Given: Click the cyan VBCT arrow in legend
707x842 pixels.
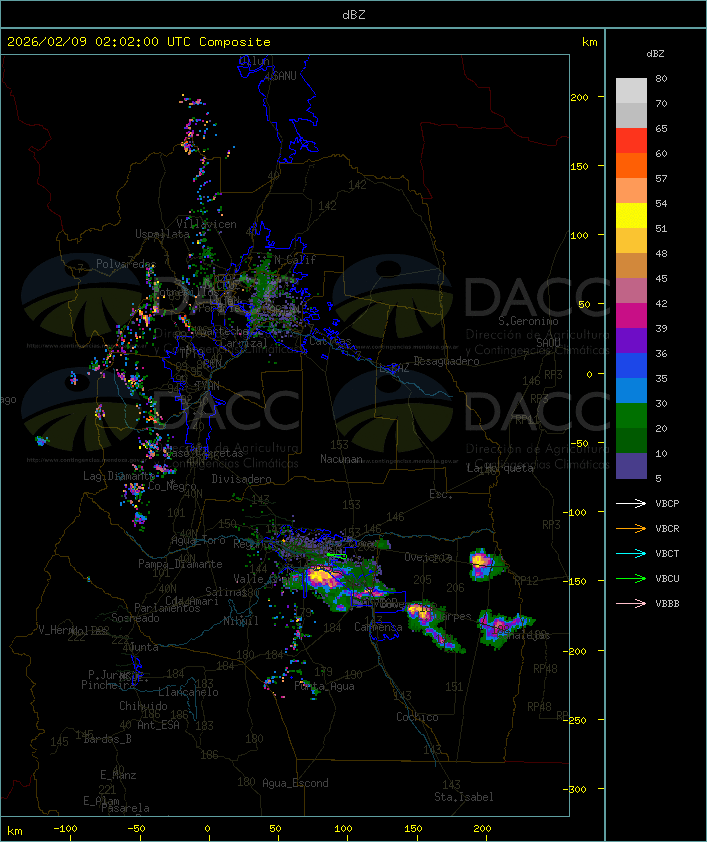Looking at the screenshot, I should [631, 554].
